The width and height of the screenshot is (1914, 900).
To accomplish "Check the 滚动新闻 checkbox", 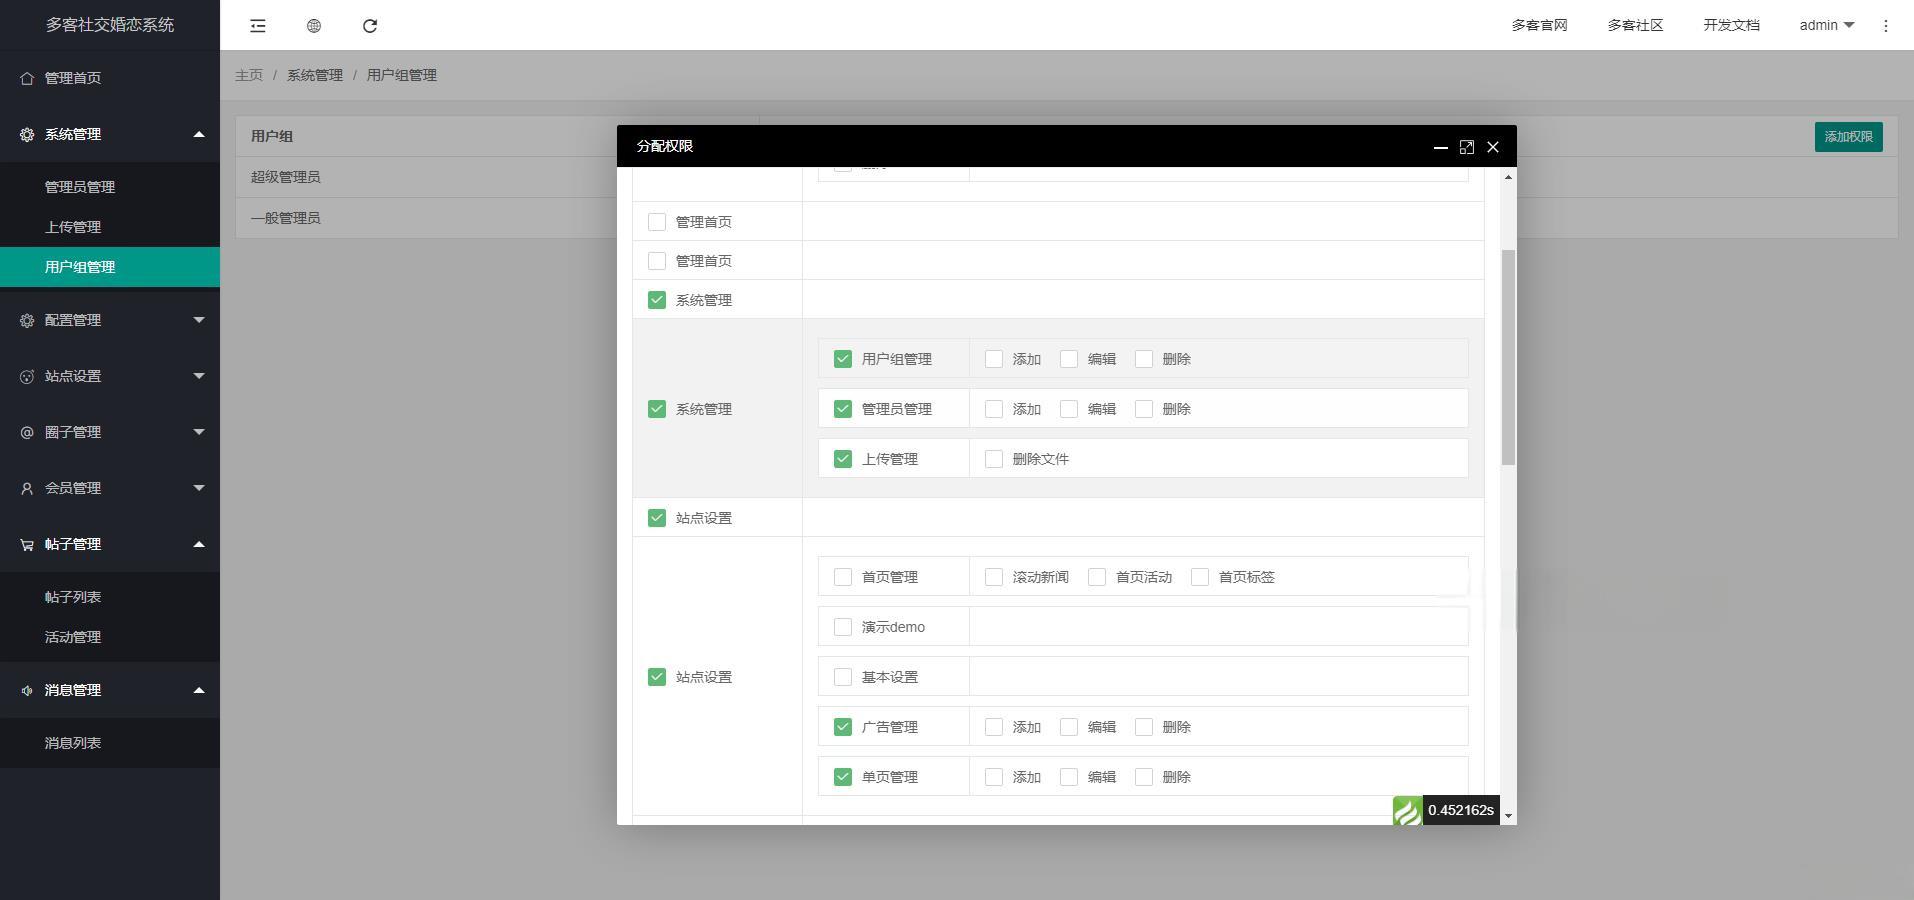I will point(994,577).
